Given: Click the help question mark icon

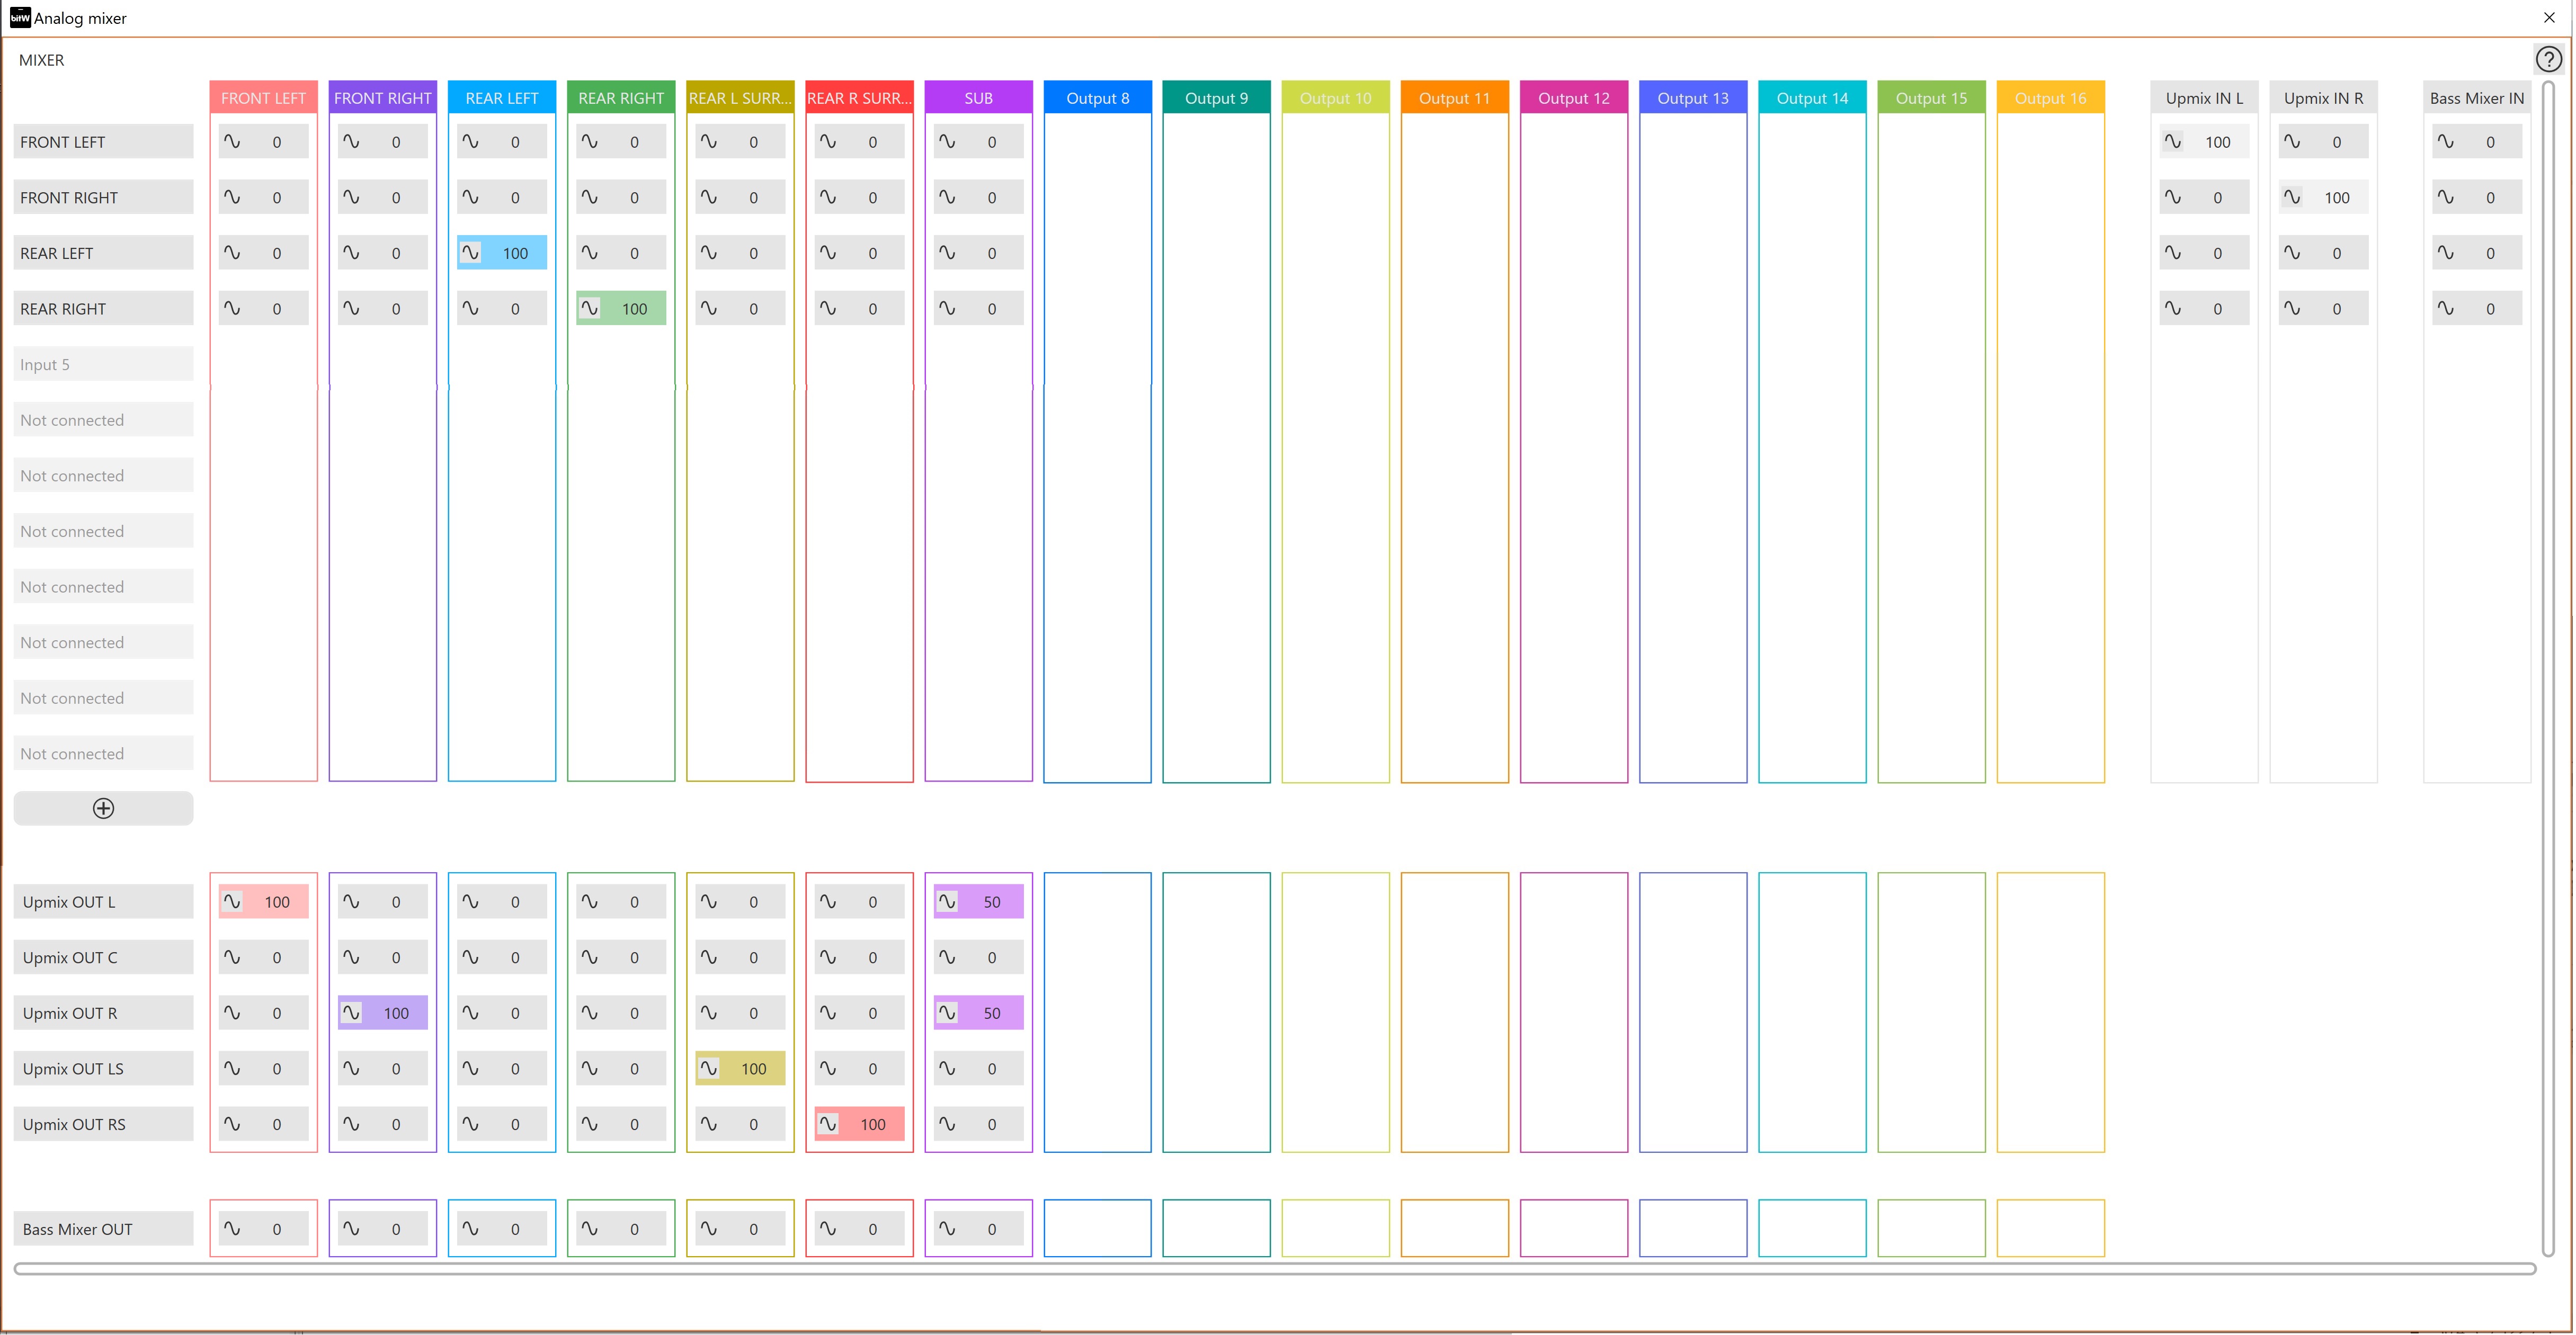Looking at the screenshot, I should click(2548, 60).
